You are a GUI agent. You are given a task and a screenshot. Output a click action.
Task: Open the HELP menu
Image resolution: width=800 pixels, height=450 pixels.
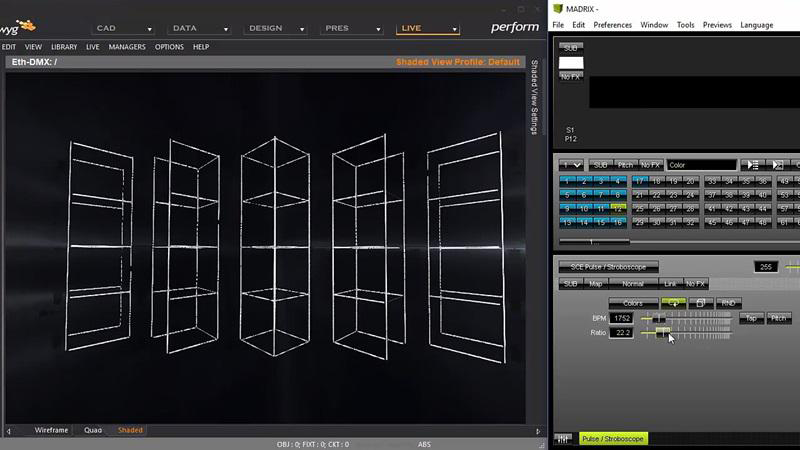pyautogui.click(x=201, y=47)
